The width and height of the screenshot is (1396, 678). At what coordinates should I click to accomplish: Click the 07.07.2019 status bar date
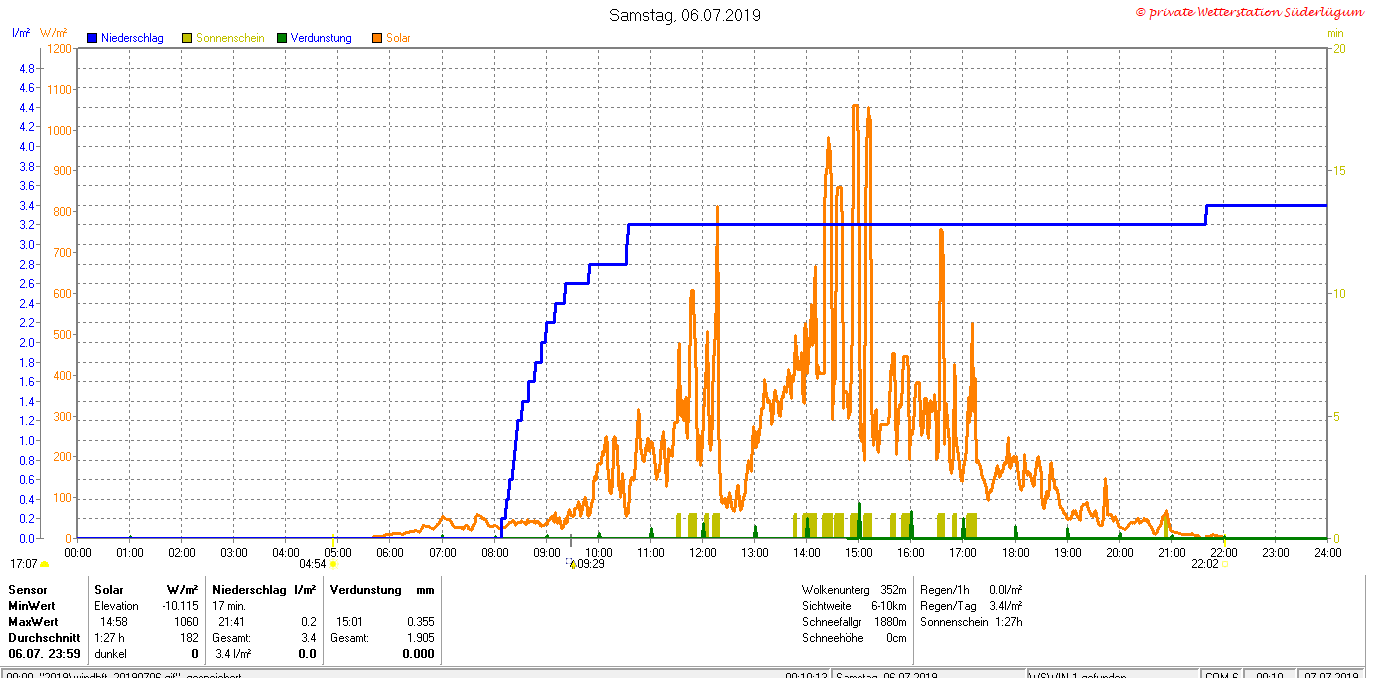click(x=1333, y=675)
